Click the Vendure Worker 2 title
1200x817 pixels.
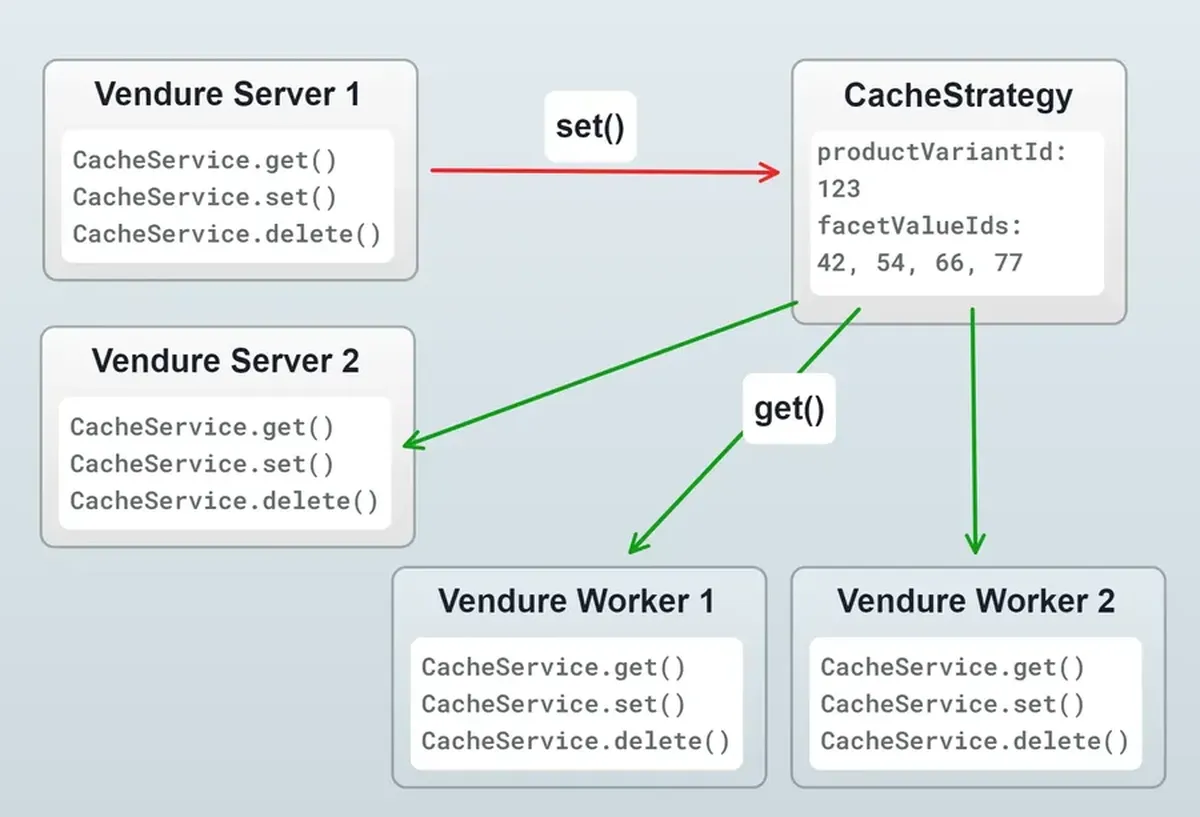(x=975, y=601)
